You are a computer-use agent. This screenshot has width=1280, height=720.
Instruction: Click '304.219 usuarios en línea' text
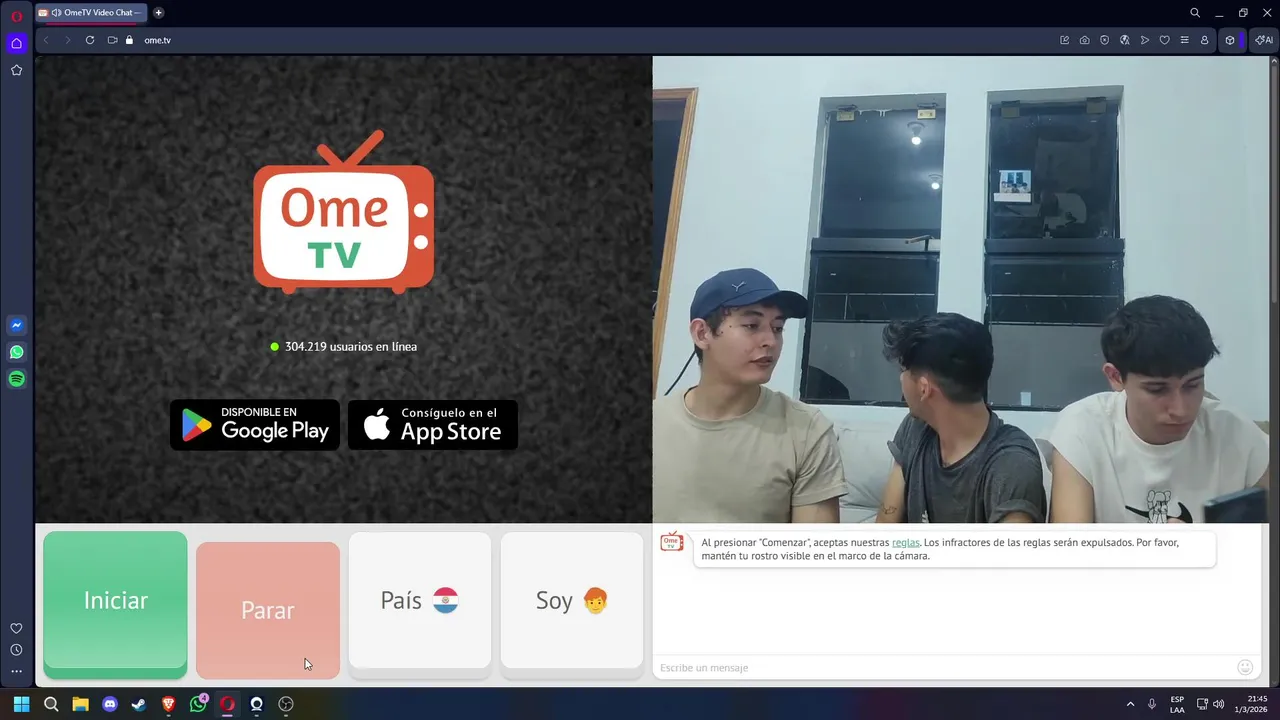click(351, 347)
